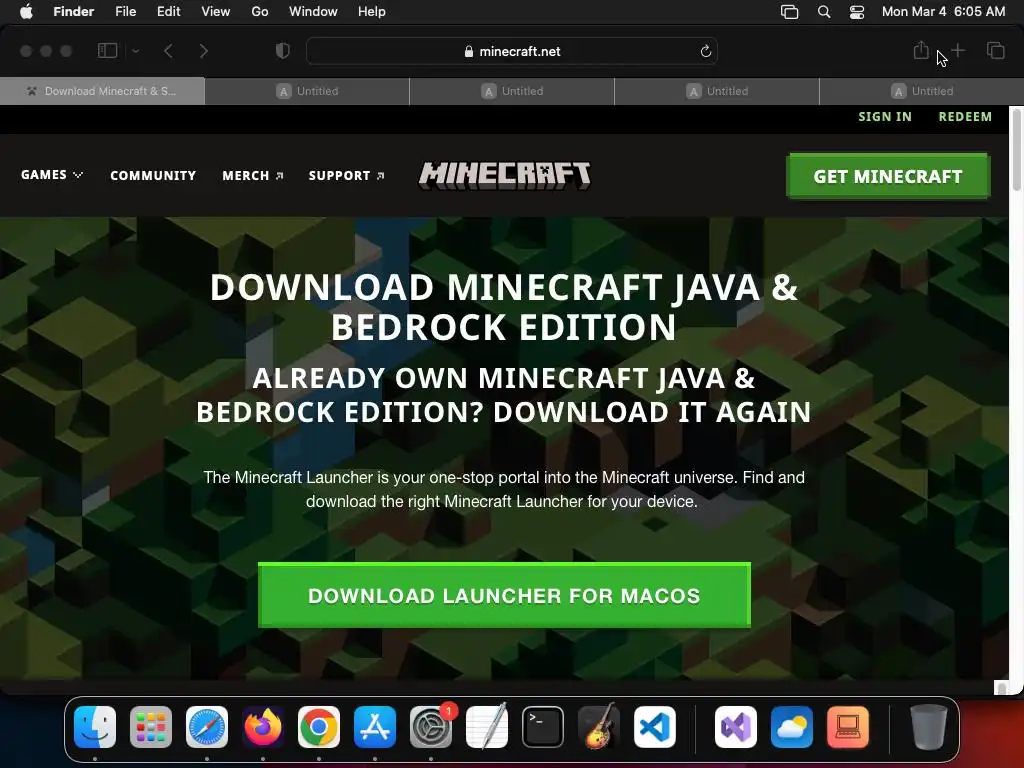The width and height of the screenshot is (1024, 768).
Task: Expand the sidebar tab group dropdown arrow
Action: pyautogui.click(x=135, y=51)
